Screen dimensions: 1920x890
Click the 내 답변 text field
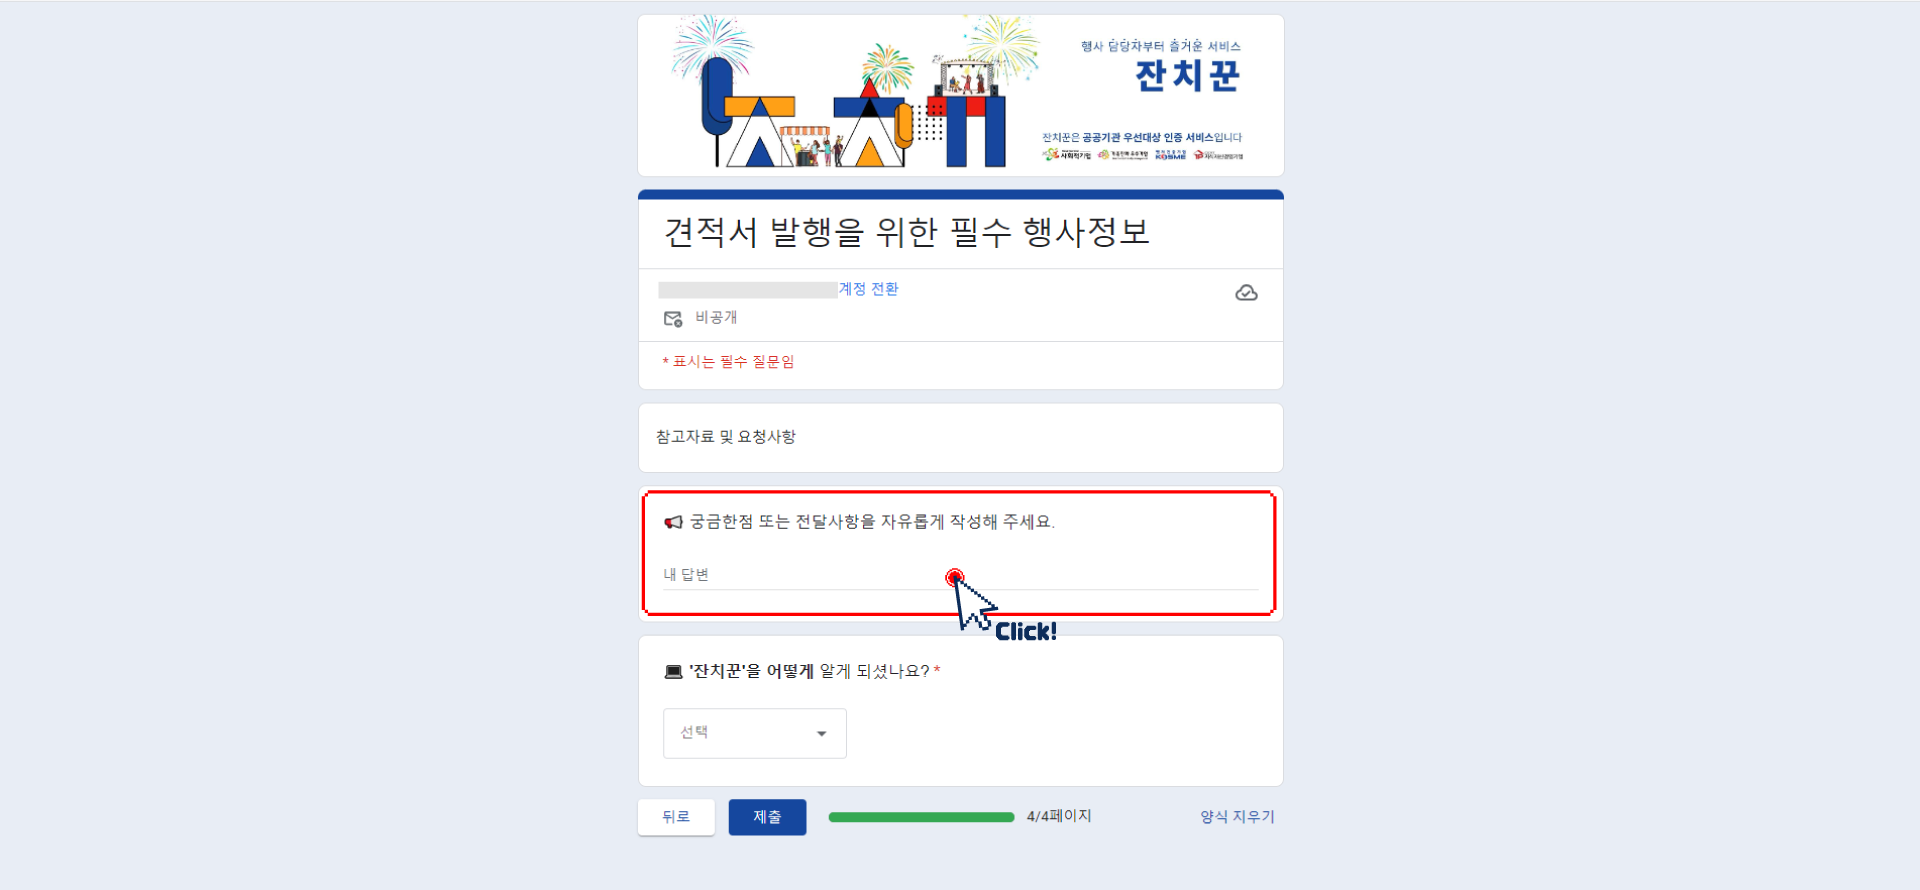tap(961, 575)
